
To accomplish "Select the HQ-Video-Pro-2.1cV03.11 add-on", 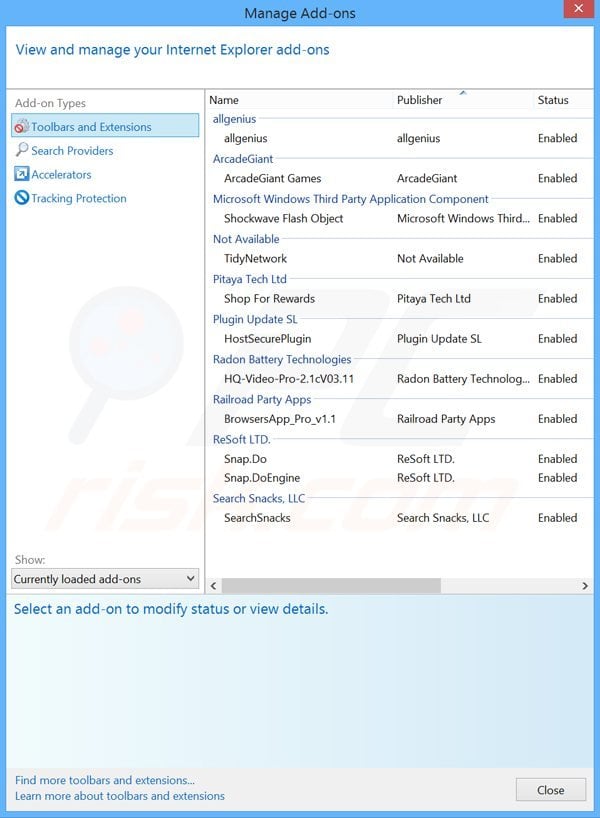I will [x=400, y=379].
